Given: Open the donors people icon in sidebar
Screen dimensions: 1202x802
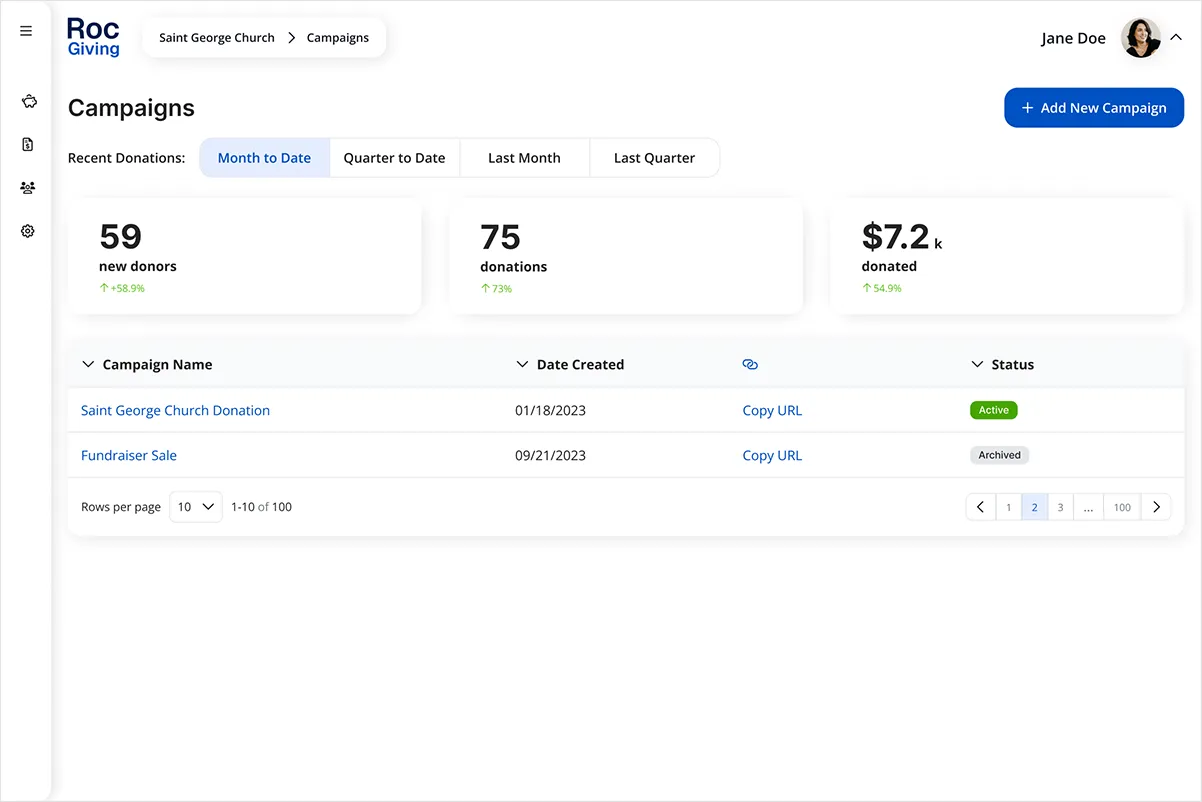Looking at the screenshot, I should click(x=28, y=188).
